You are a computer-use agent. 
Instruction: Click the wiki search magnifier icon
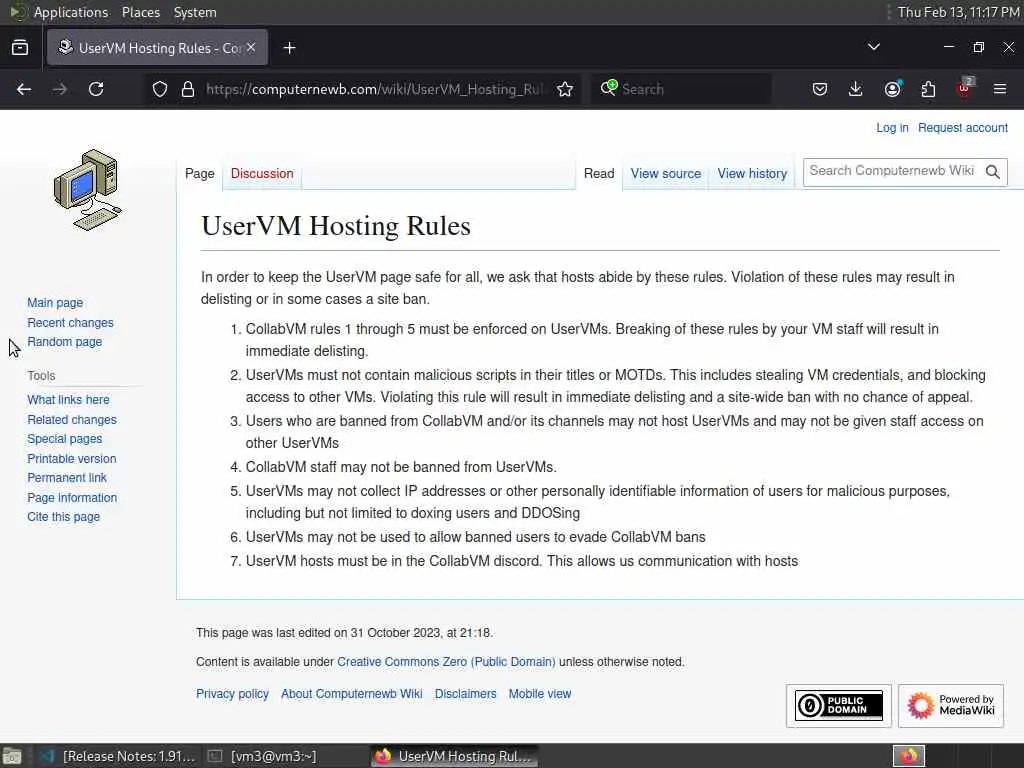coord(993,172)
